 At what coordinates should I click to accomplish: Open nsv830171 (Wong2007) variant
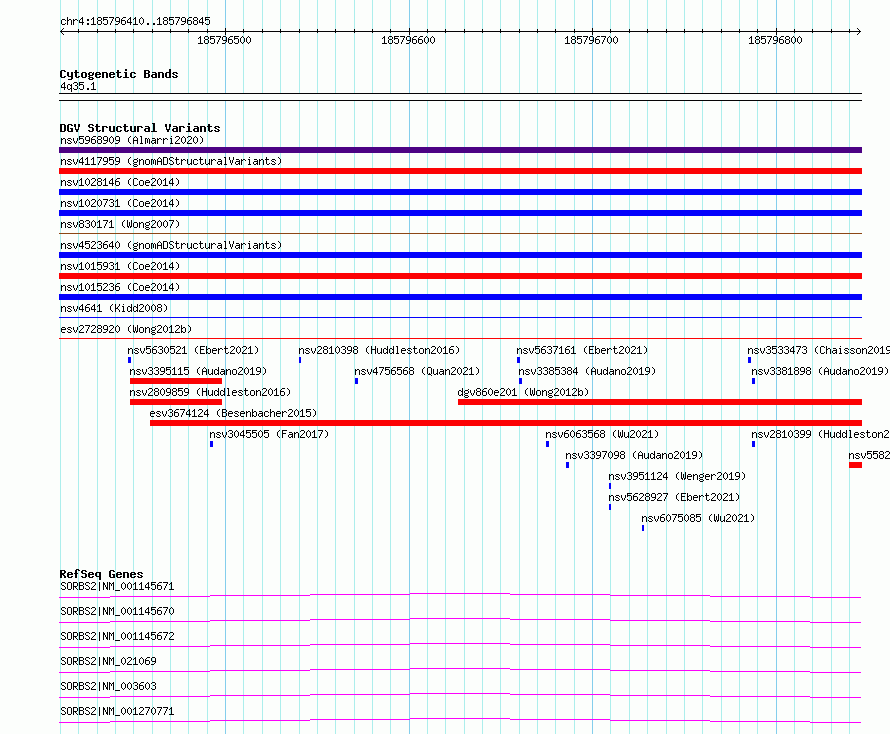tap(120, 224)
